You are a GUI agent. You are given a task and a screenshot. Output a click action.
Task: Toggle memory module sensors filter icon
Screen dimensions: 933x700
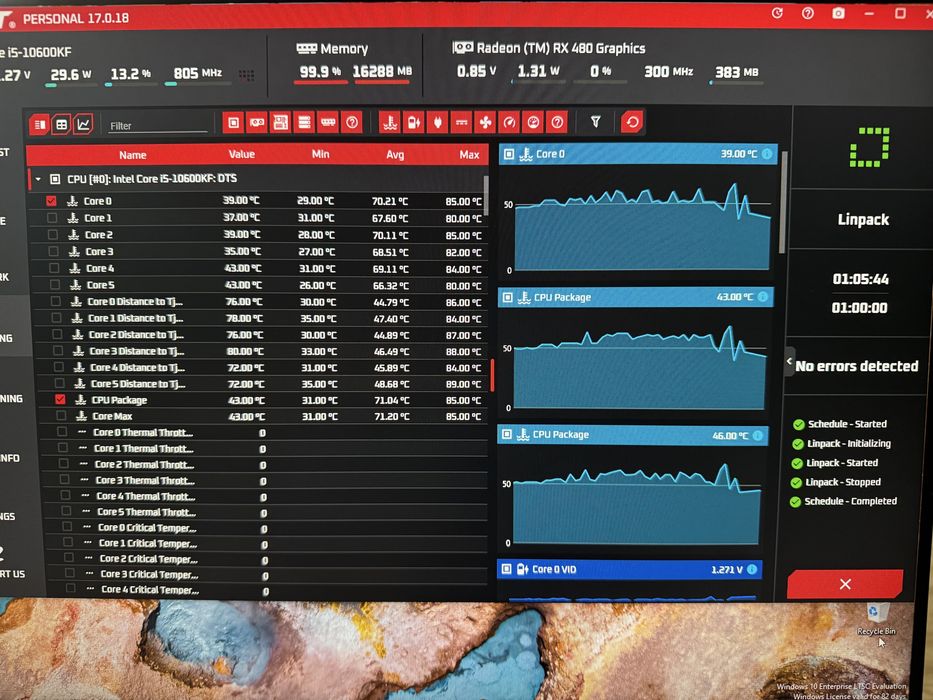point(328,123)
